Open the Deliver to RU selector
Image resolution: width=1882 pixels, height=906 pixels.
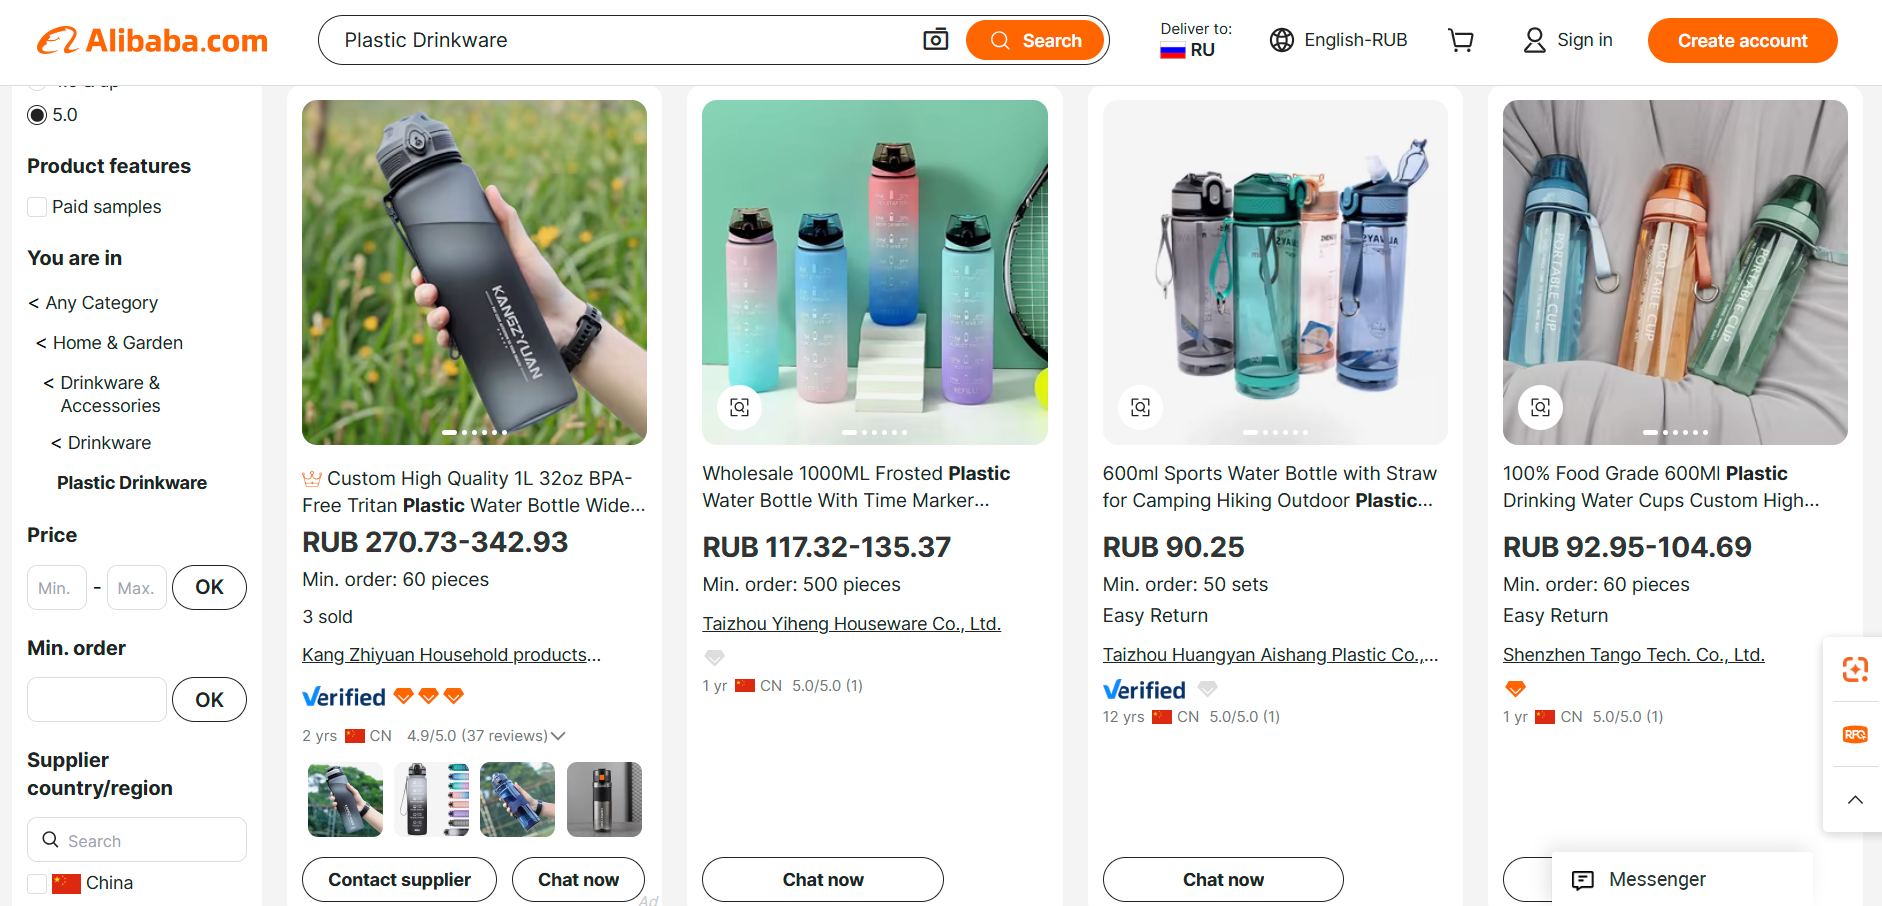tap(1195, 40)
